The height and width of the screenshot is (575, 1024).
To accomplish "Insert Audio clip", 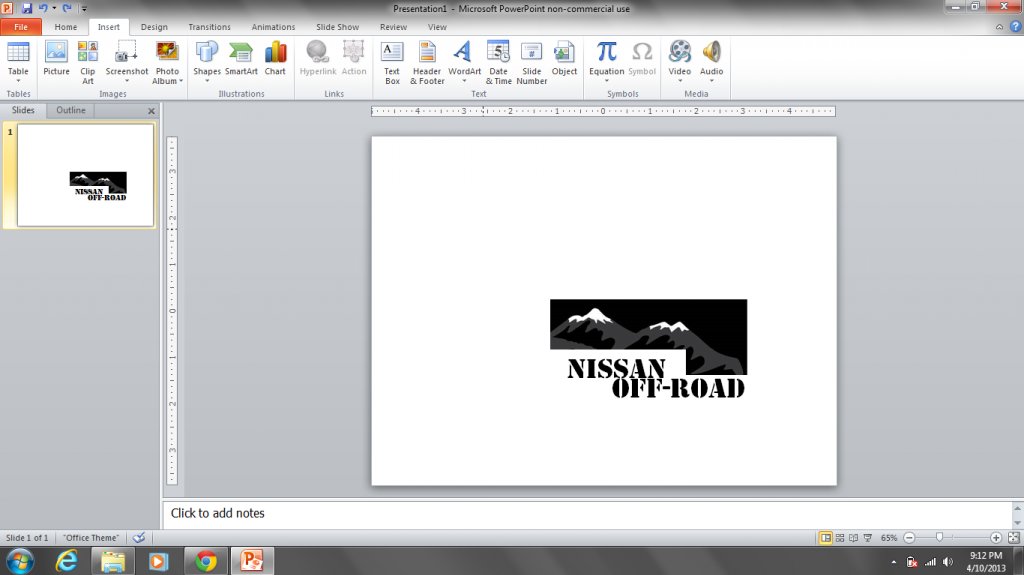I will coord(711,62).
